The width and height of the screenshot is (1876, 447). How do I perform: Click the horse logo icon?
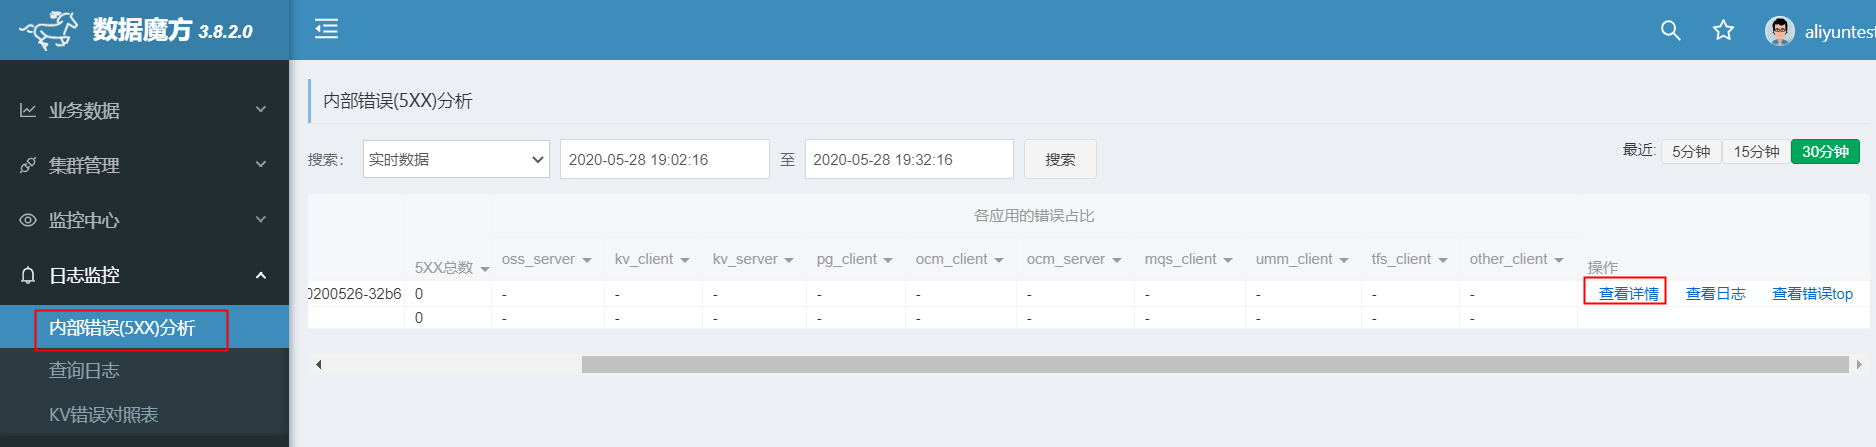tap(48, 30)
